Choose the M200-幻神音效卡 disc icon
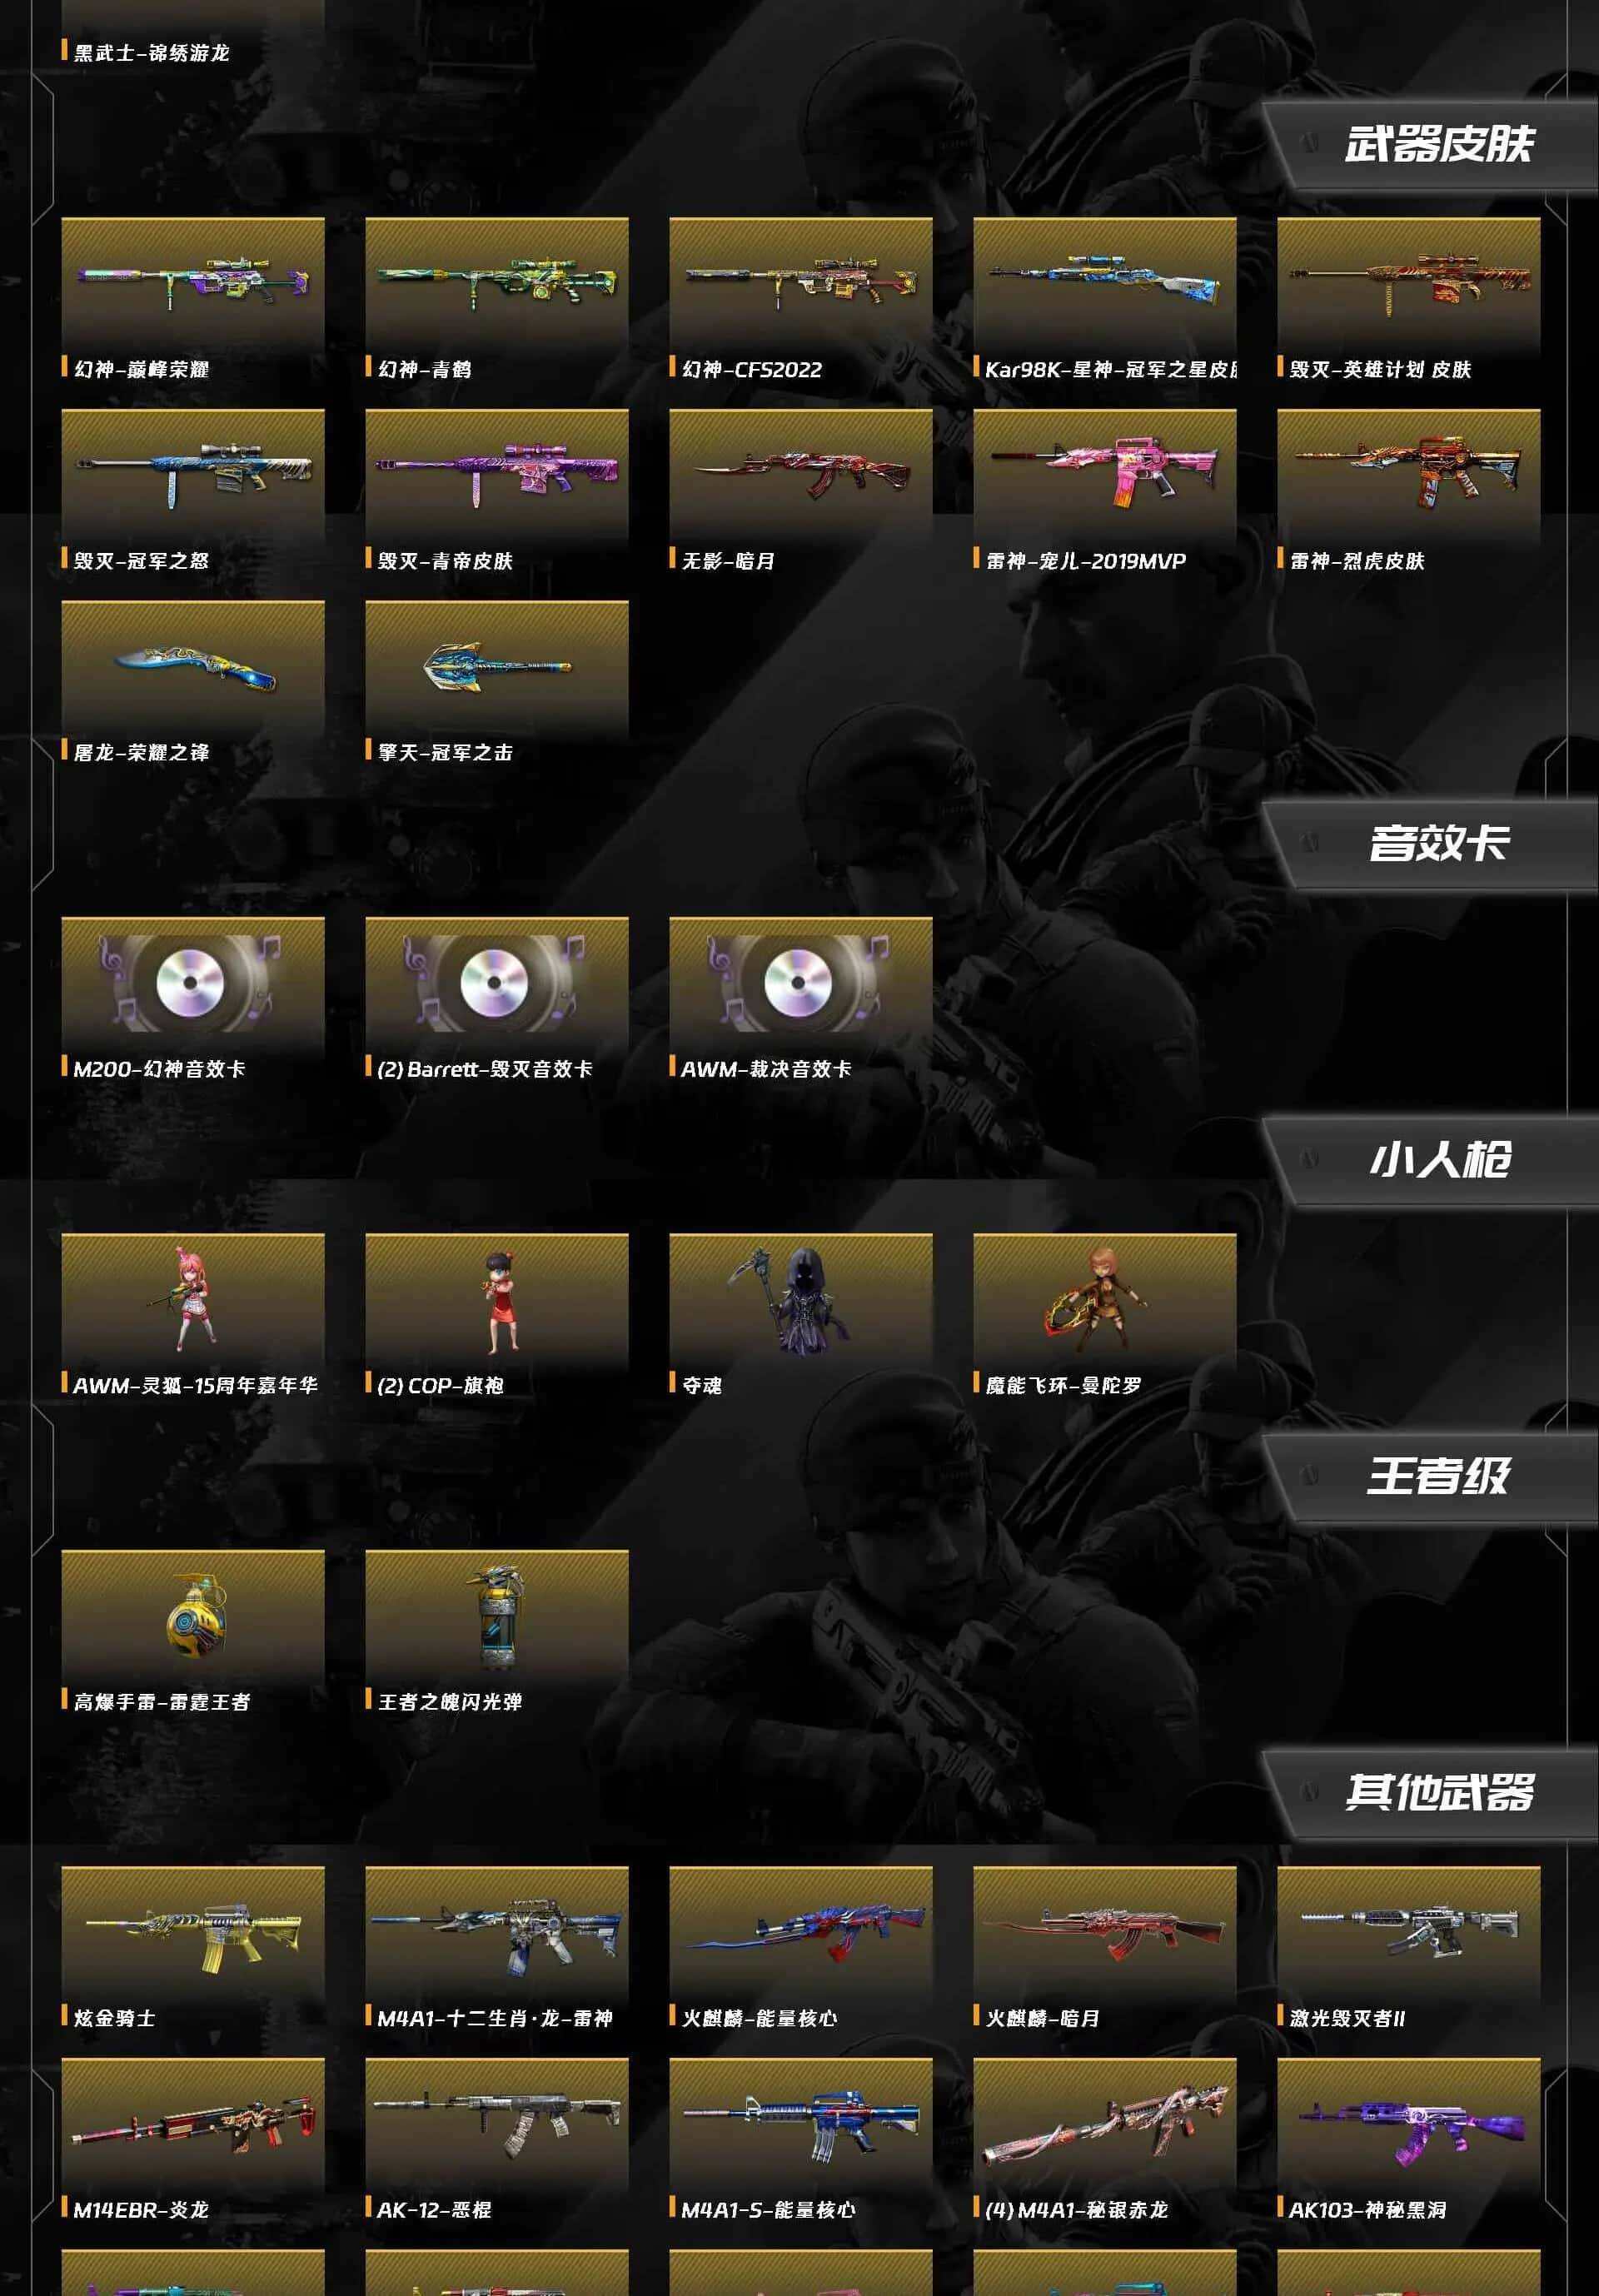1599x2296 pixels. [x=193, y=984]
